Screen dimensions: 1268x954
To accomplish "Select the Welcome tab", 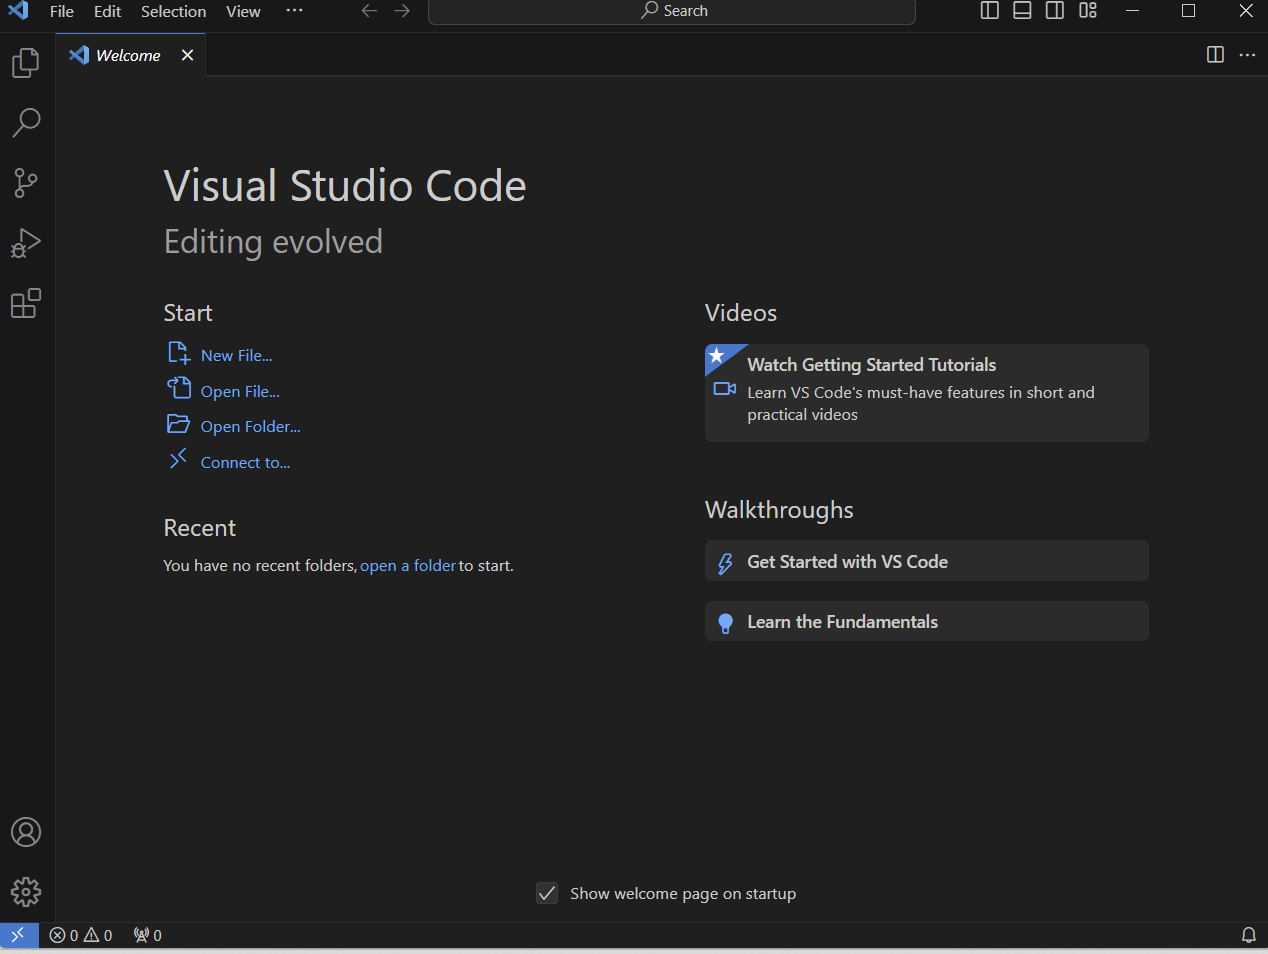I will click(x=131, y=55).
